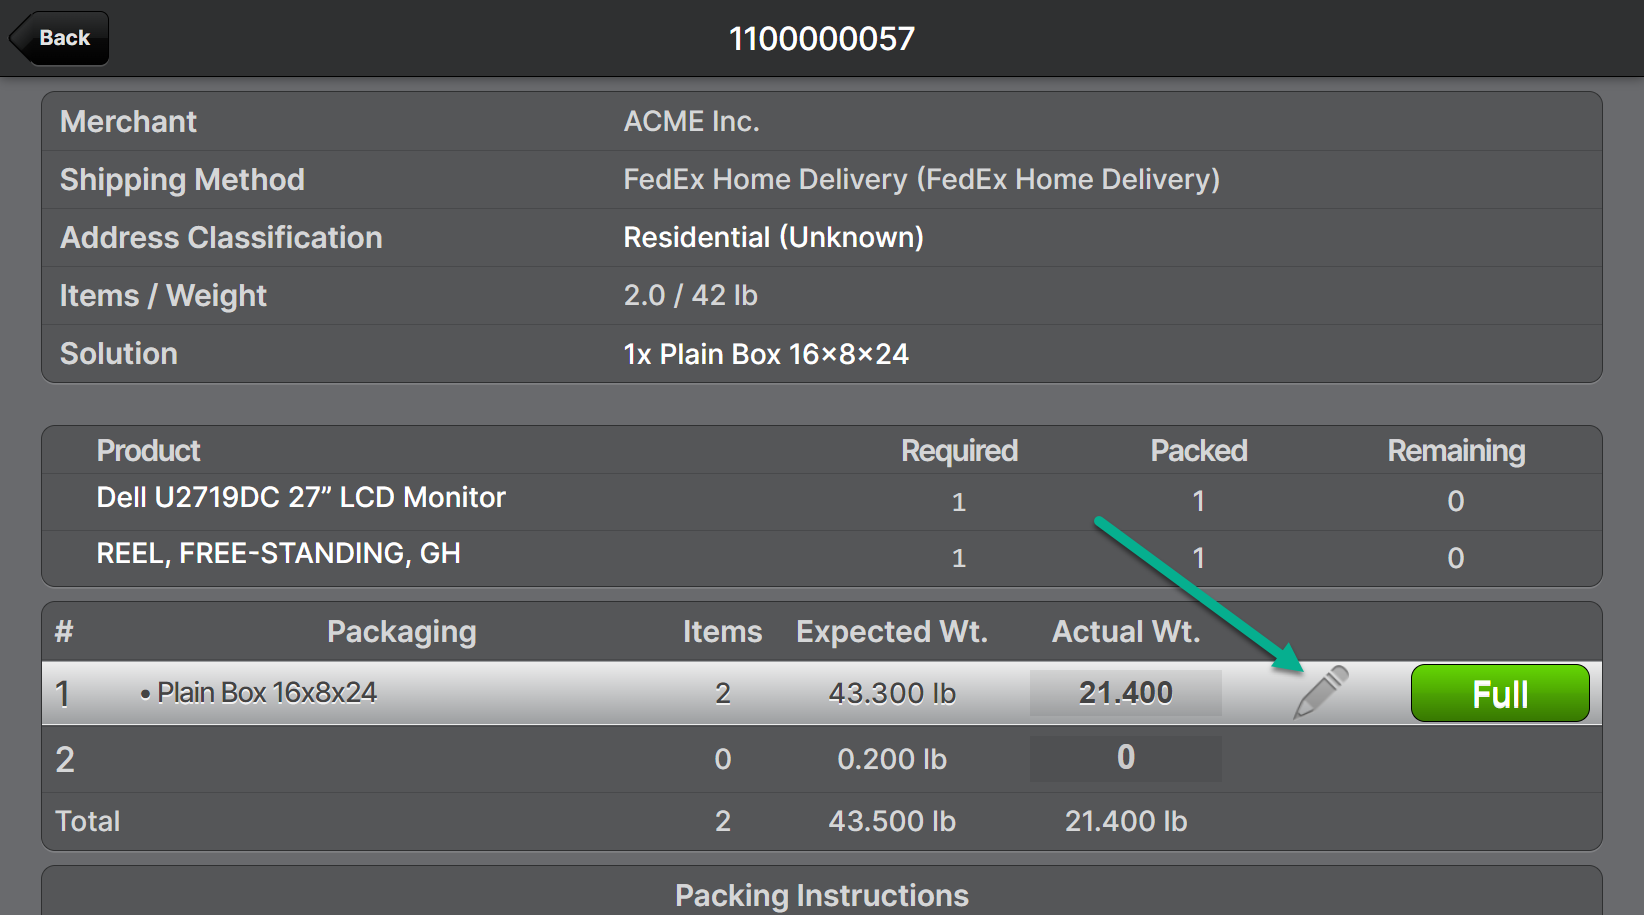Open the Residential (Unknown) address classification
The width and height of the screenshot is (1644, 915).
click(773, 238)
